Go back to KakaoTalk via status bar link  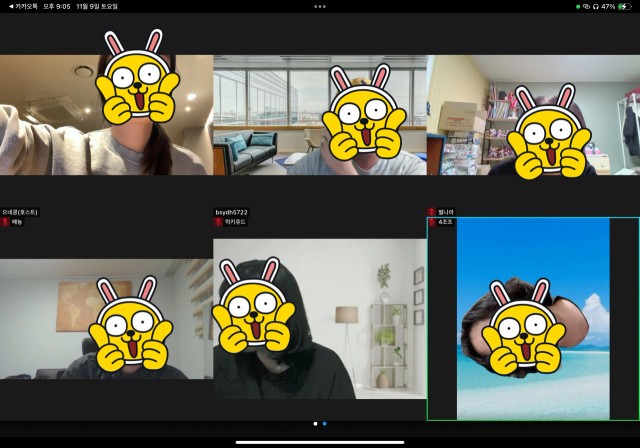coord(23,7)
